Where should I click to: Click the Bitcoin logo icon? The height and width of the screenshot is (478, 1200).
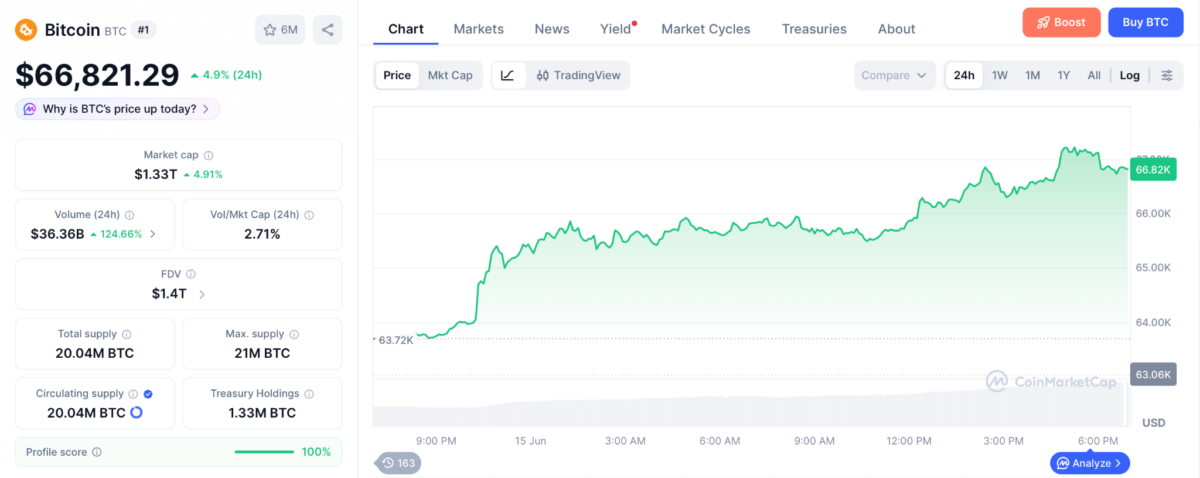pos(27,30)
